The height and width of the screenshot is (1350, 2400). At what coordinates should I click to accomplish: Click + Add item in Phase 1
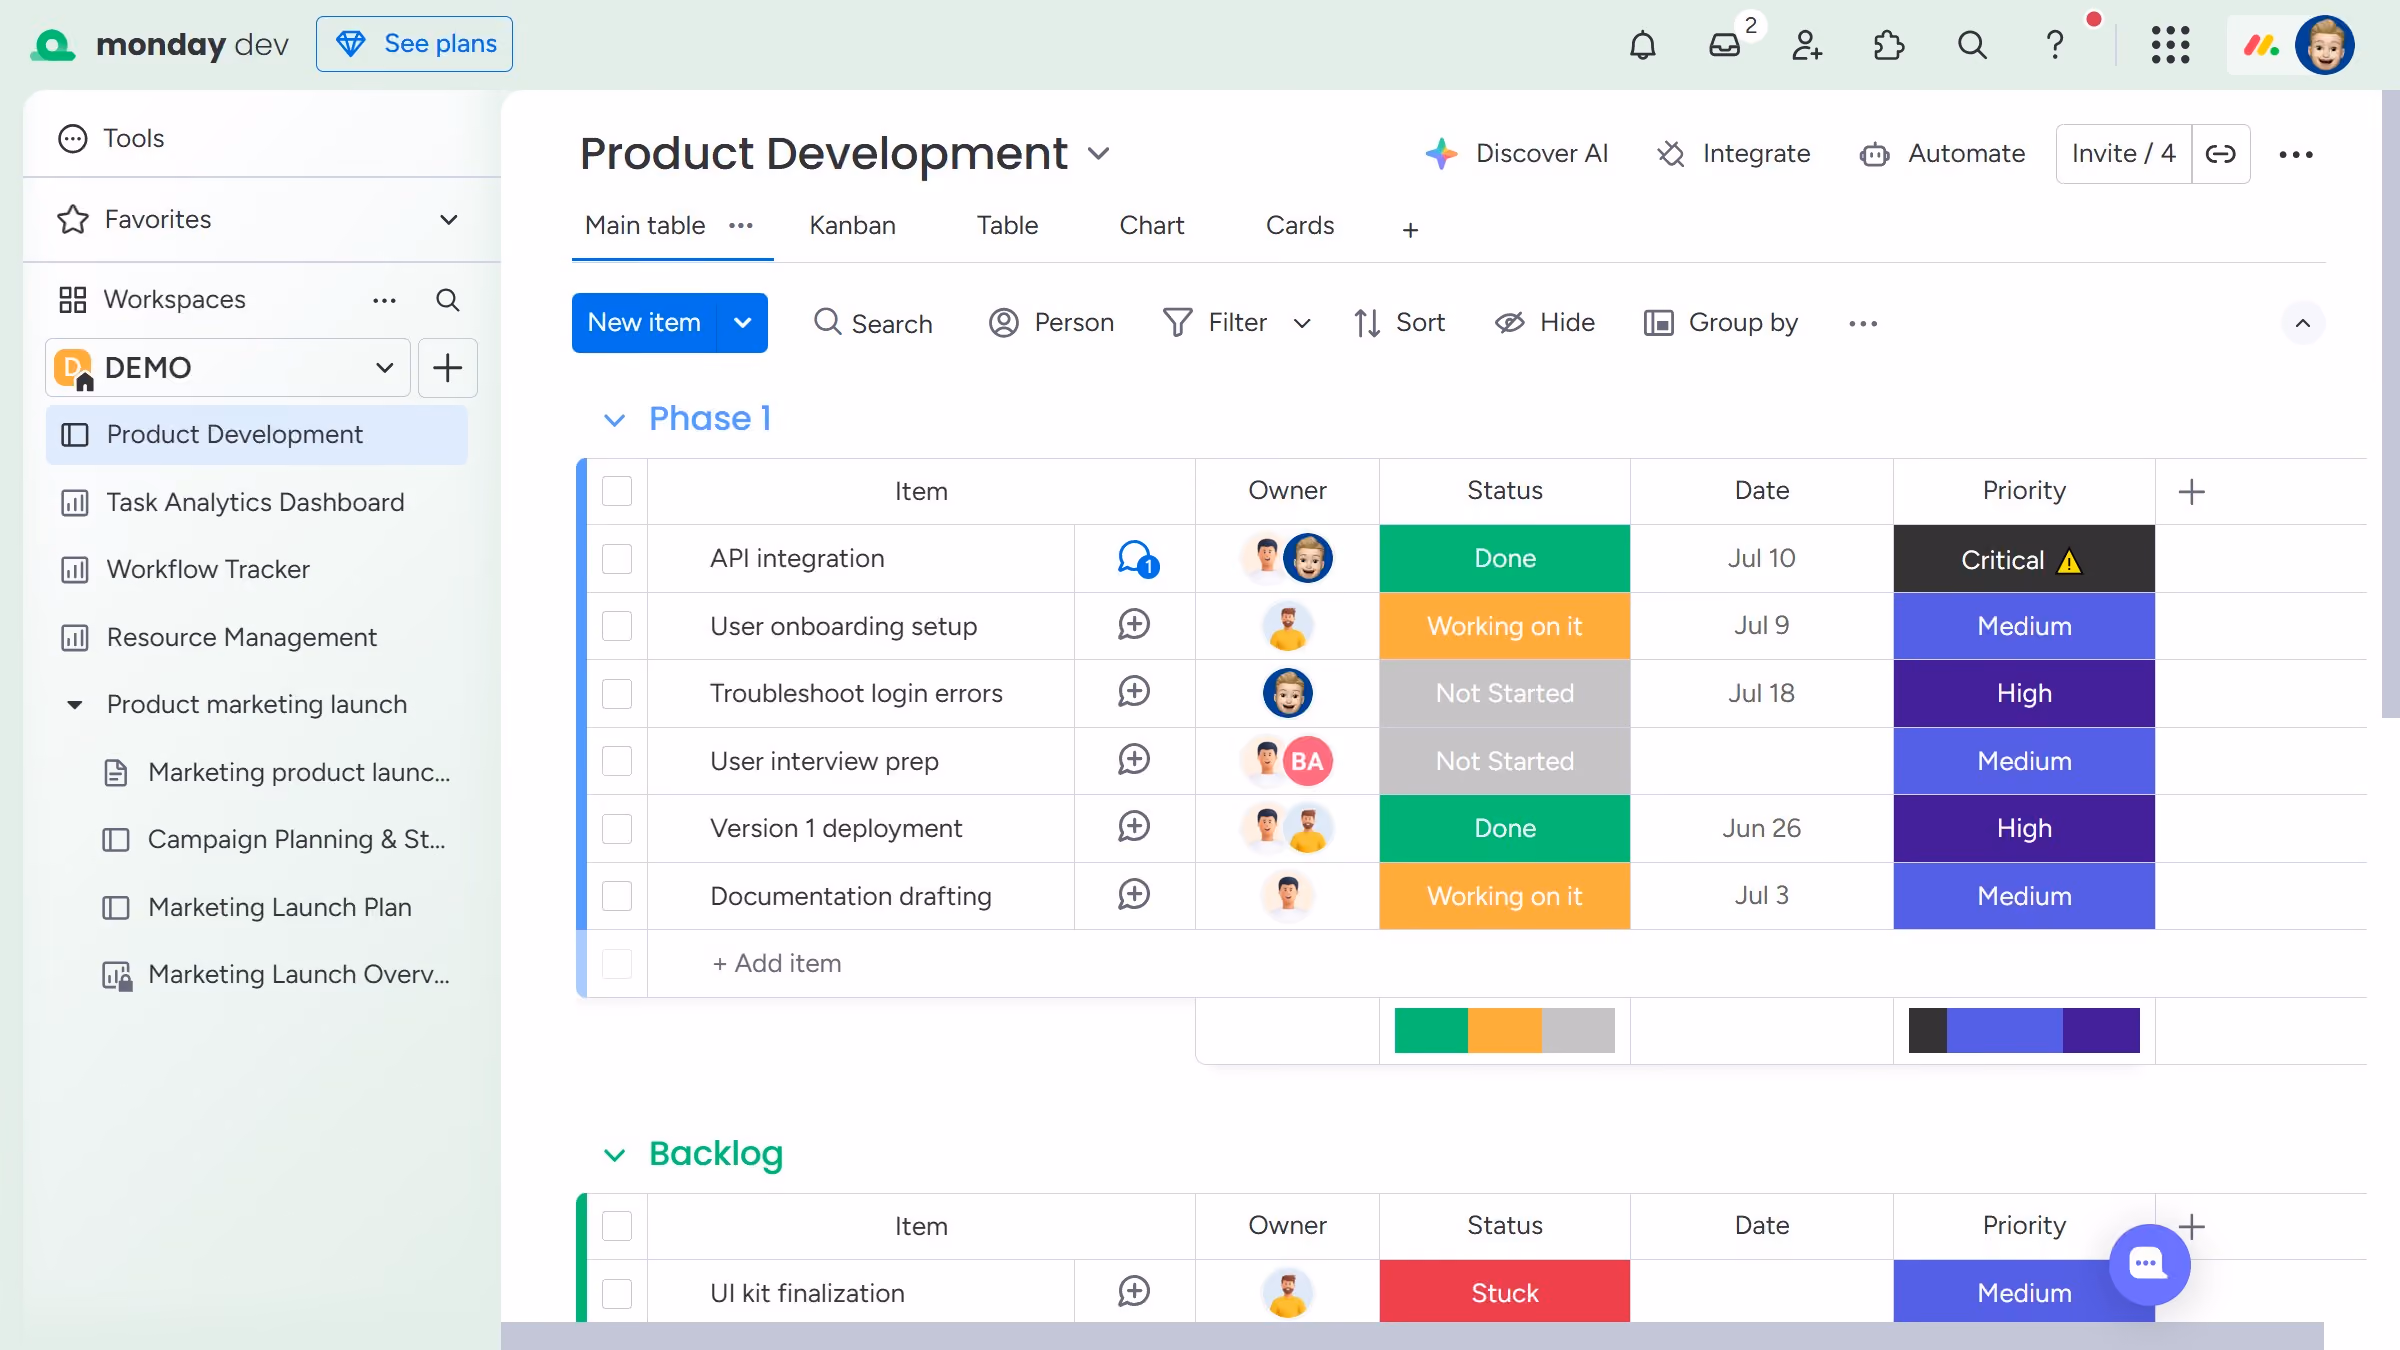pyautogui.click(x=777, y=963)
